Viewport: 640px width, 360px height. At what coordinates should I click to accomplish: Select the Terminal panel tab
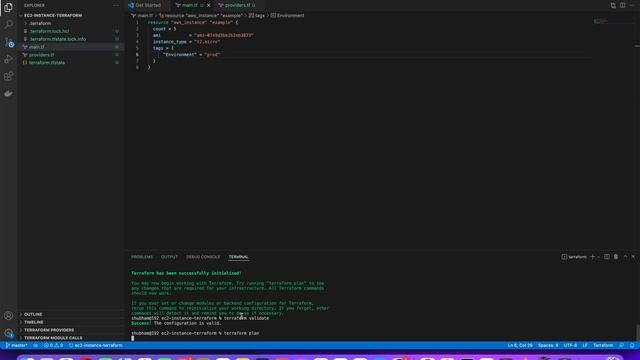tap(238, 257)
